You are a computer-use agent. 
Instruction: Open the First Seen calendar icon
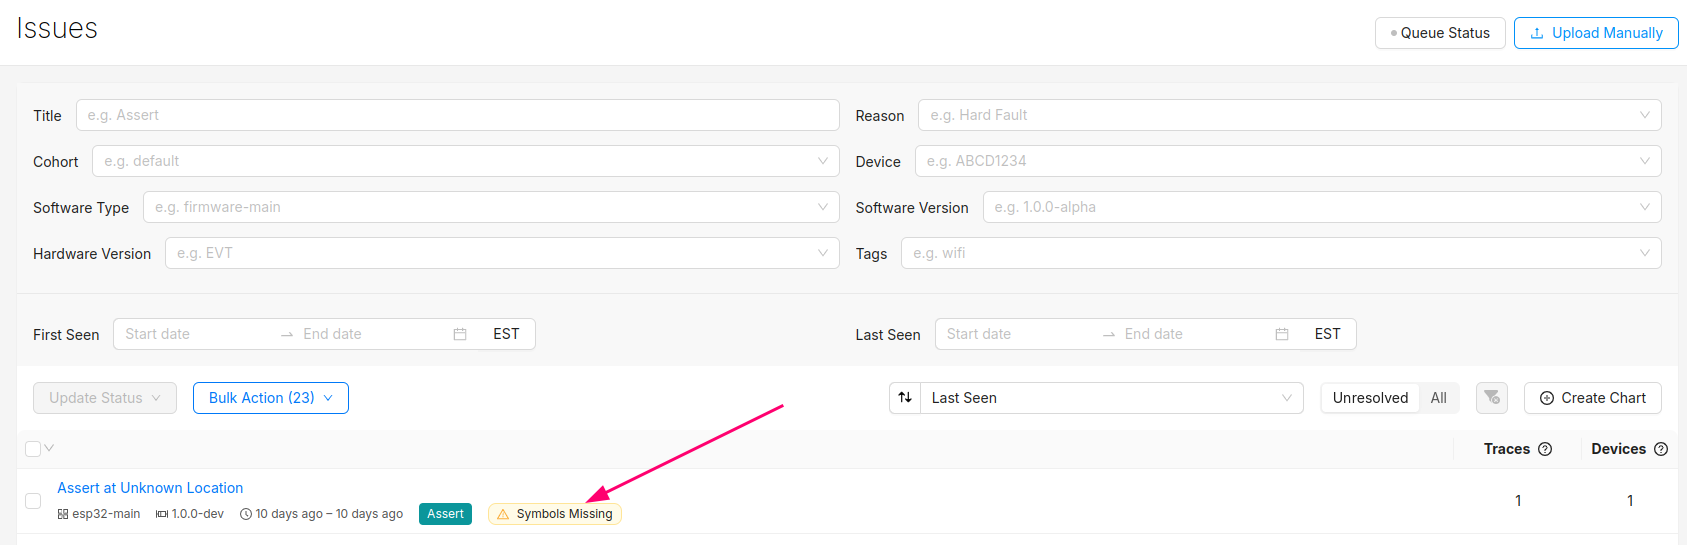[460, 334]
